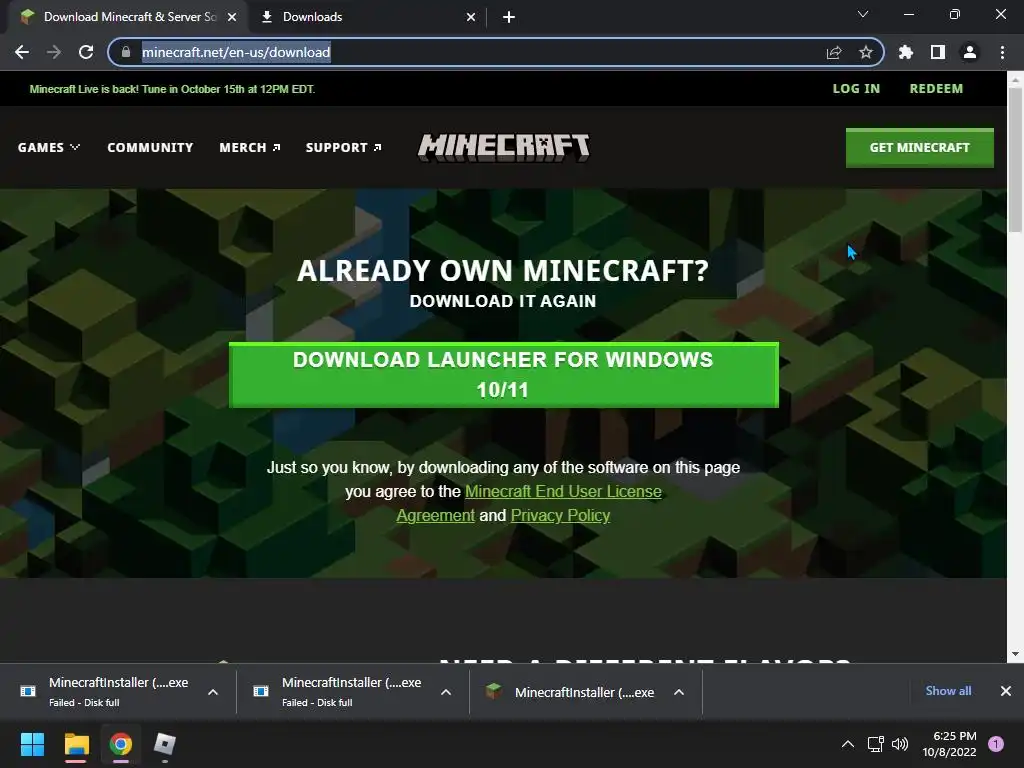Click the Minecraft Live announcement text

172,89
